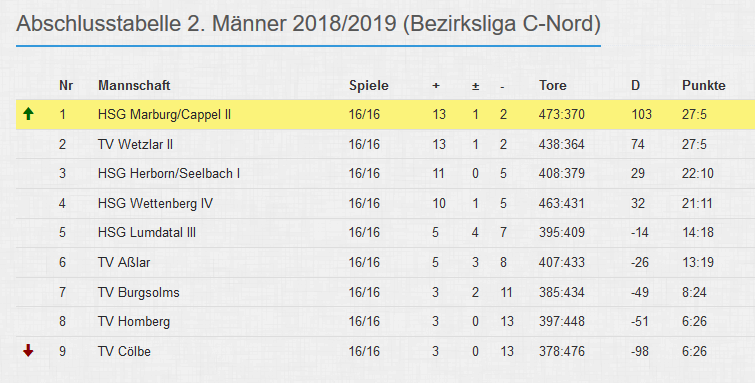Image resolution: width=755 pixels, height=383 pixels.
Task: Click the Mannschaft column header
Action: click(x=134, y=85)
